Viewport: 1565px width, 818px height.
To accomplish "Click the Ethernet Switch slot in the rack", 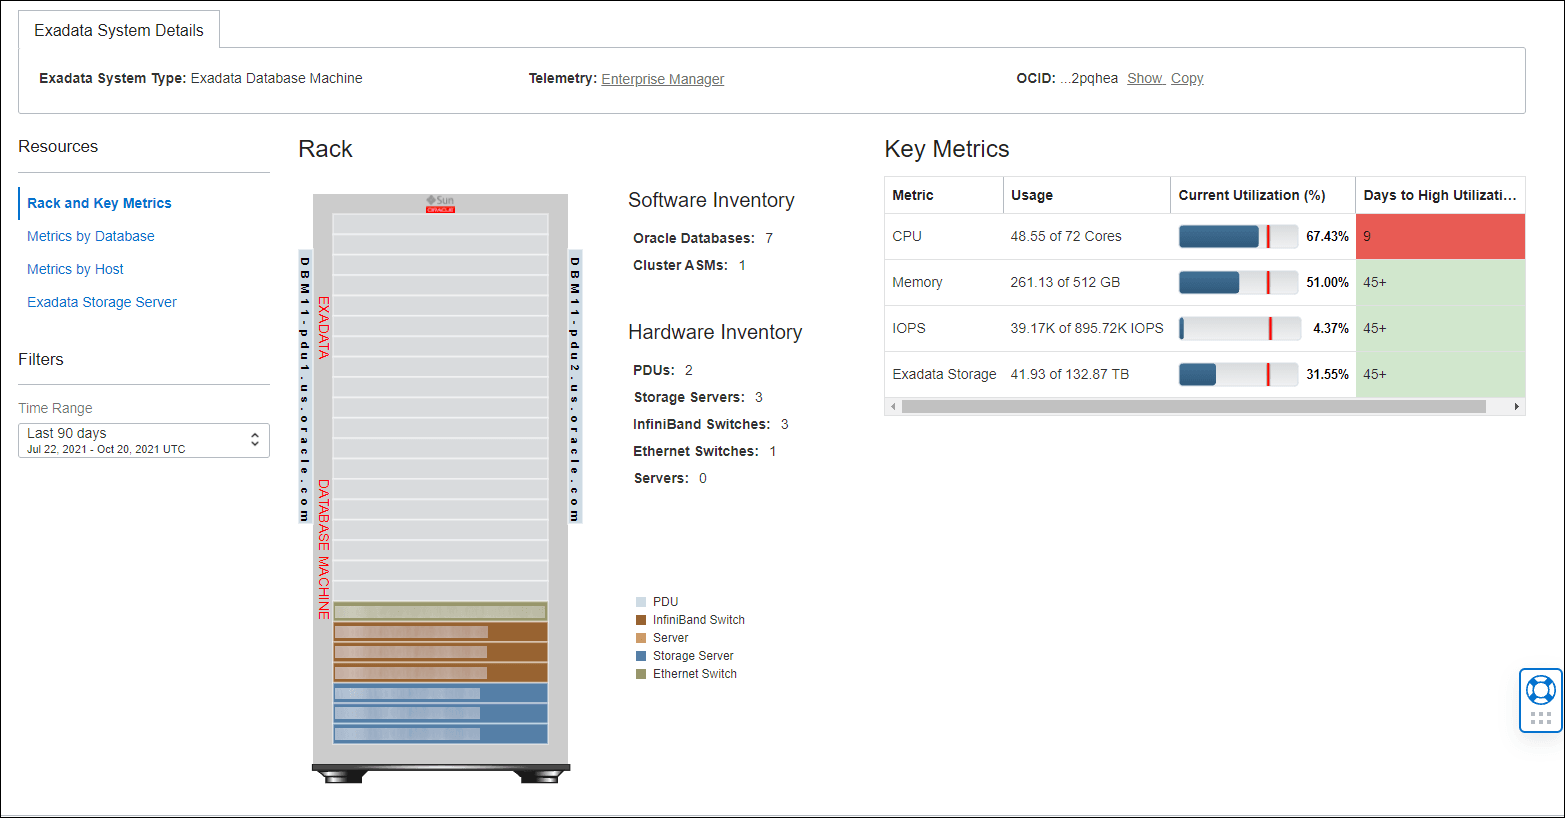I will click(440, 609).
